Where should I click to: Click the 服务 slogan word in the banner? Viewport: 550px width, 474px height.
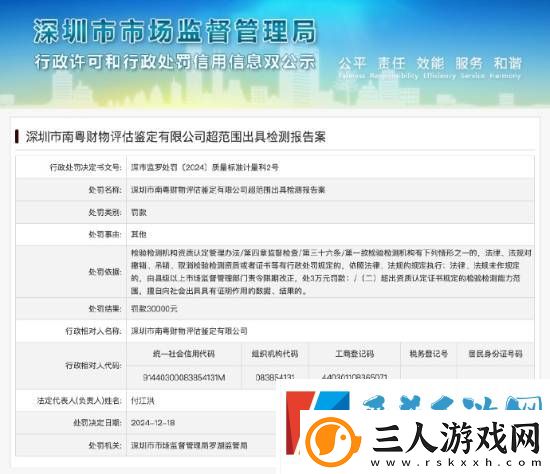tap(469, 64)
